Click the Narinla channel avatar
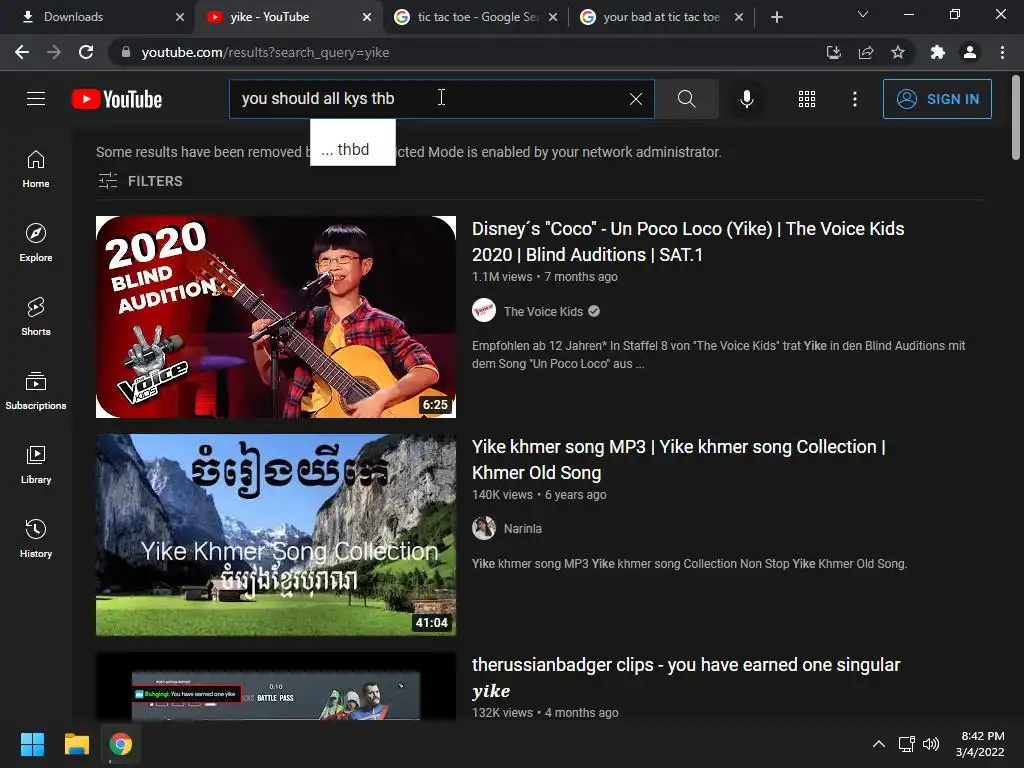 [x=484, y=528]
